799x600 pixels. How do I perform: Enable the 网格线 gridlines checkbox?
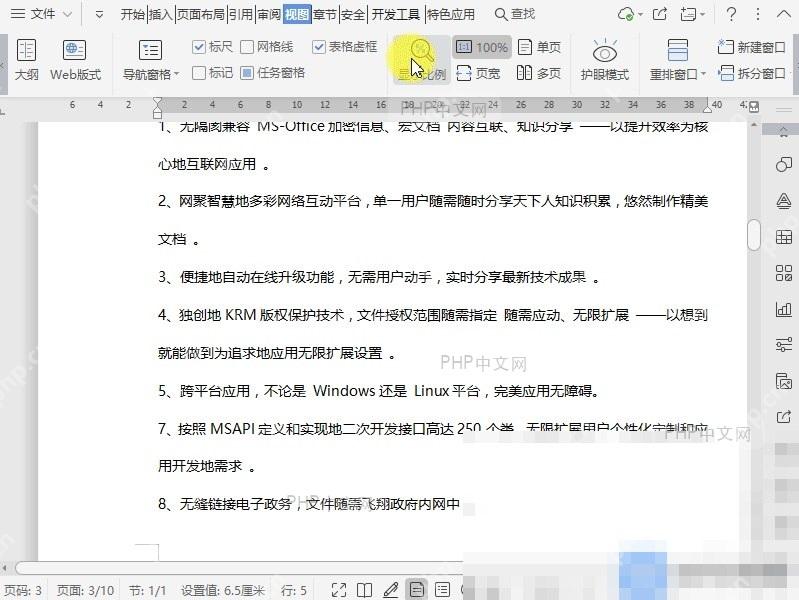pyautogui.click(x=247, y=47)
